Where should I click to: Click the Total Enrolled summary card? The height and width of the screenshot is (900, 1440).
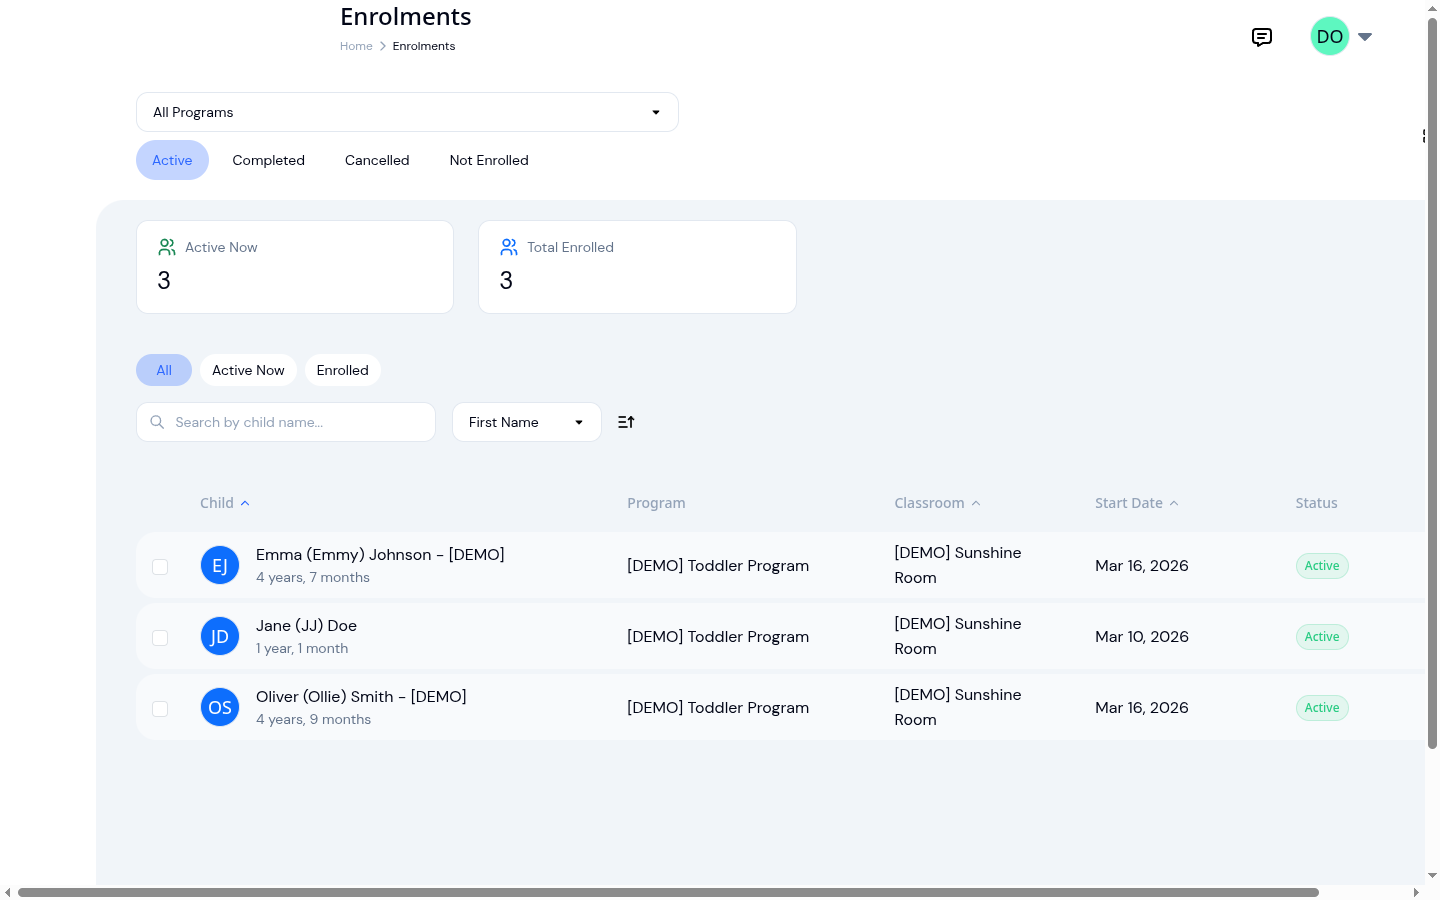pyautogui.click(x=637, y=267)
